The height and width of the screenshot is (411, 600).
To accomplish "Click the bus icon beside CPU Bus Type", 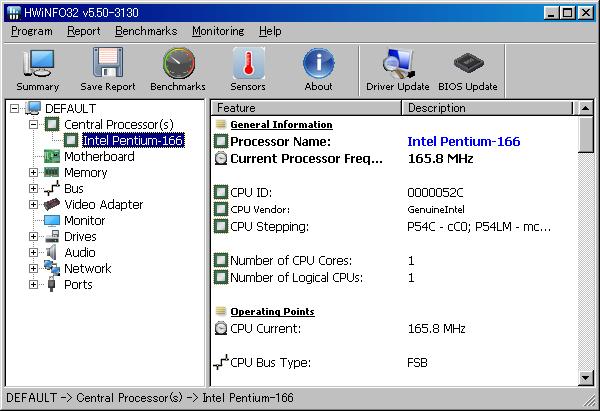I will click(x=221, y=362).
